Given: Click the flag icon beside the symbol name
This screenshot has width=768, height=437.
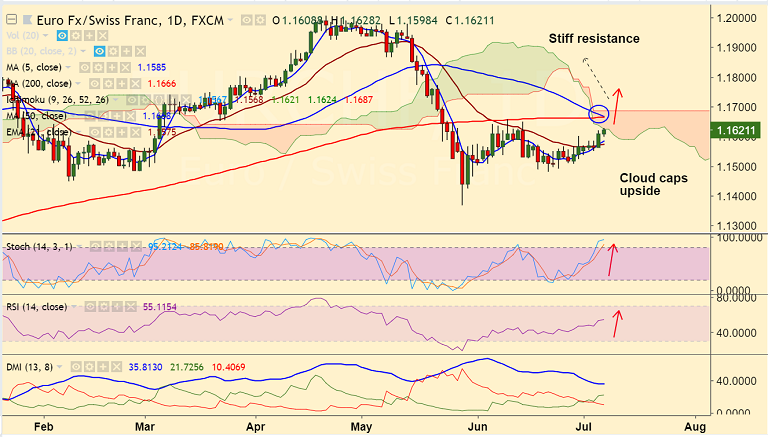Looking at the screenshot, I should 27,20.
